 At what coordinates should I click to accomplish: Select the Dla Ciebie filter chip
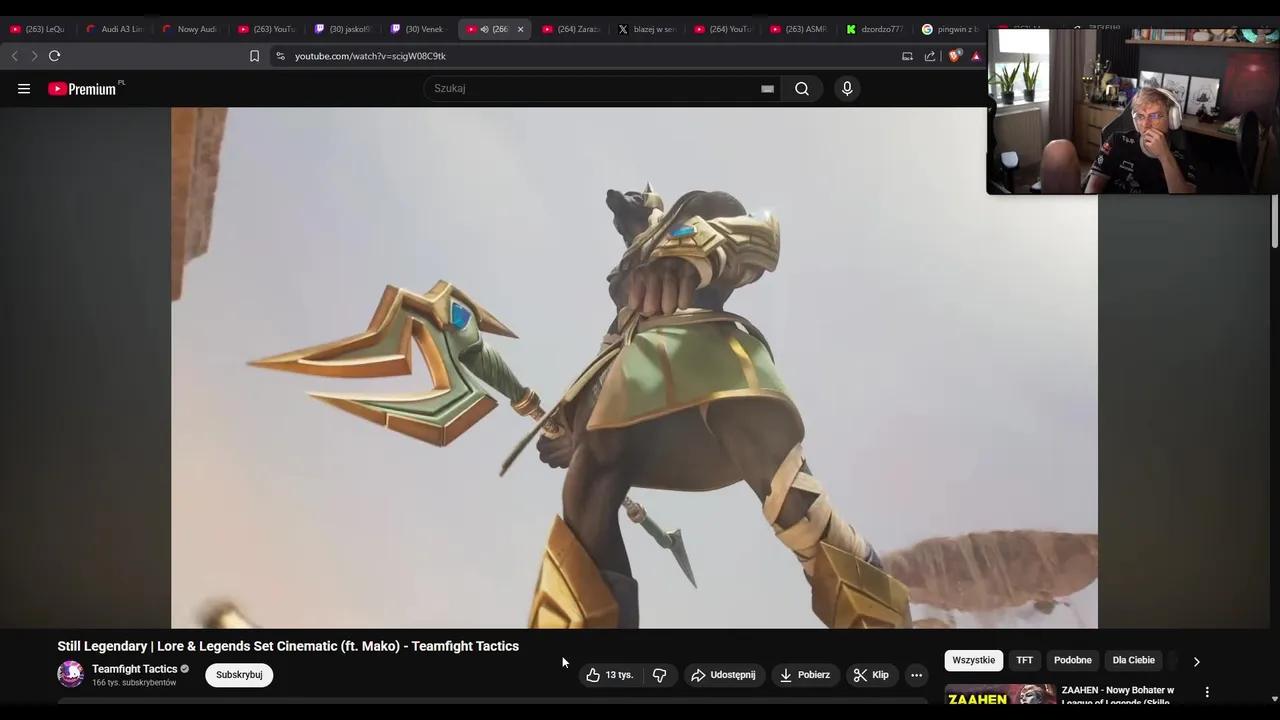pyautogui.click(x=1134, y=660)
